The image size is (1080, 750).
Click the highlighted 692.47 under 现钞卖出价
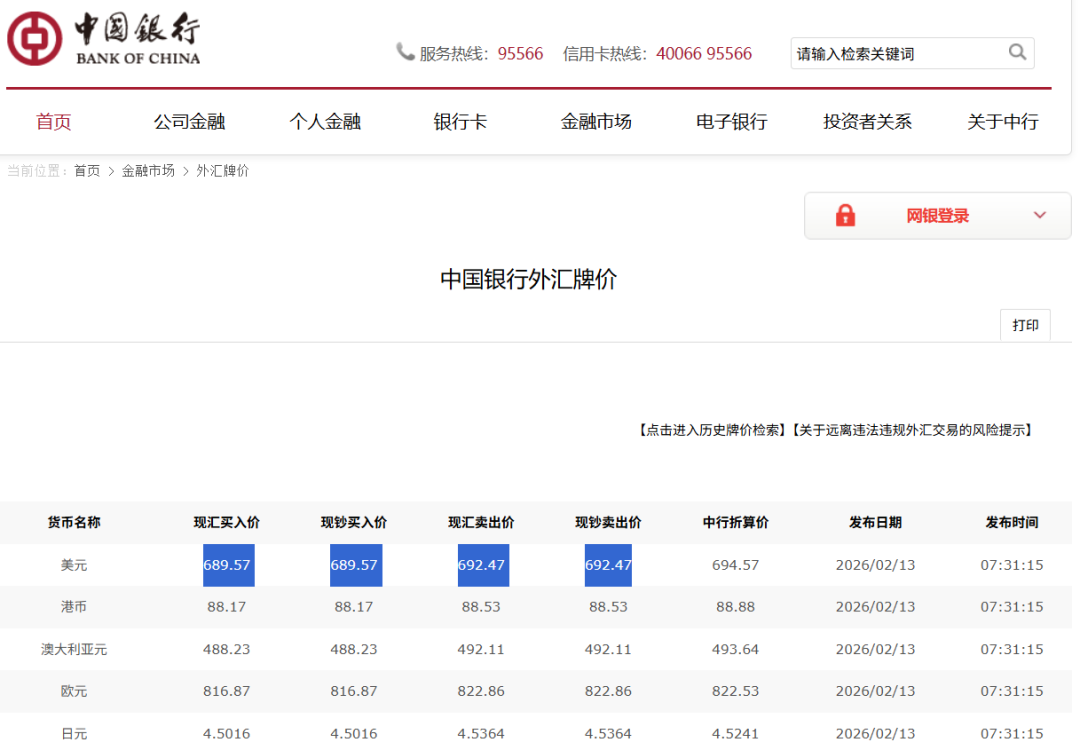[608, 565]
